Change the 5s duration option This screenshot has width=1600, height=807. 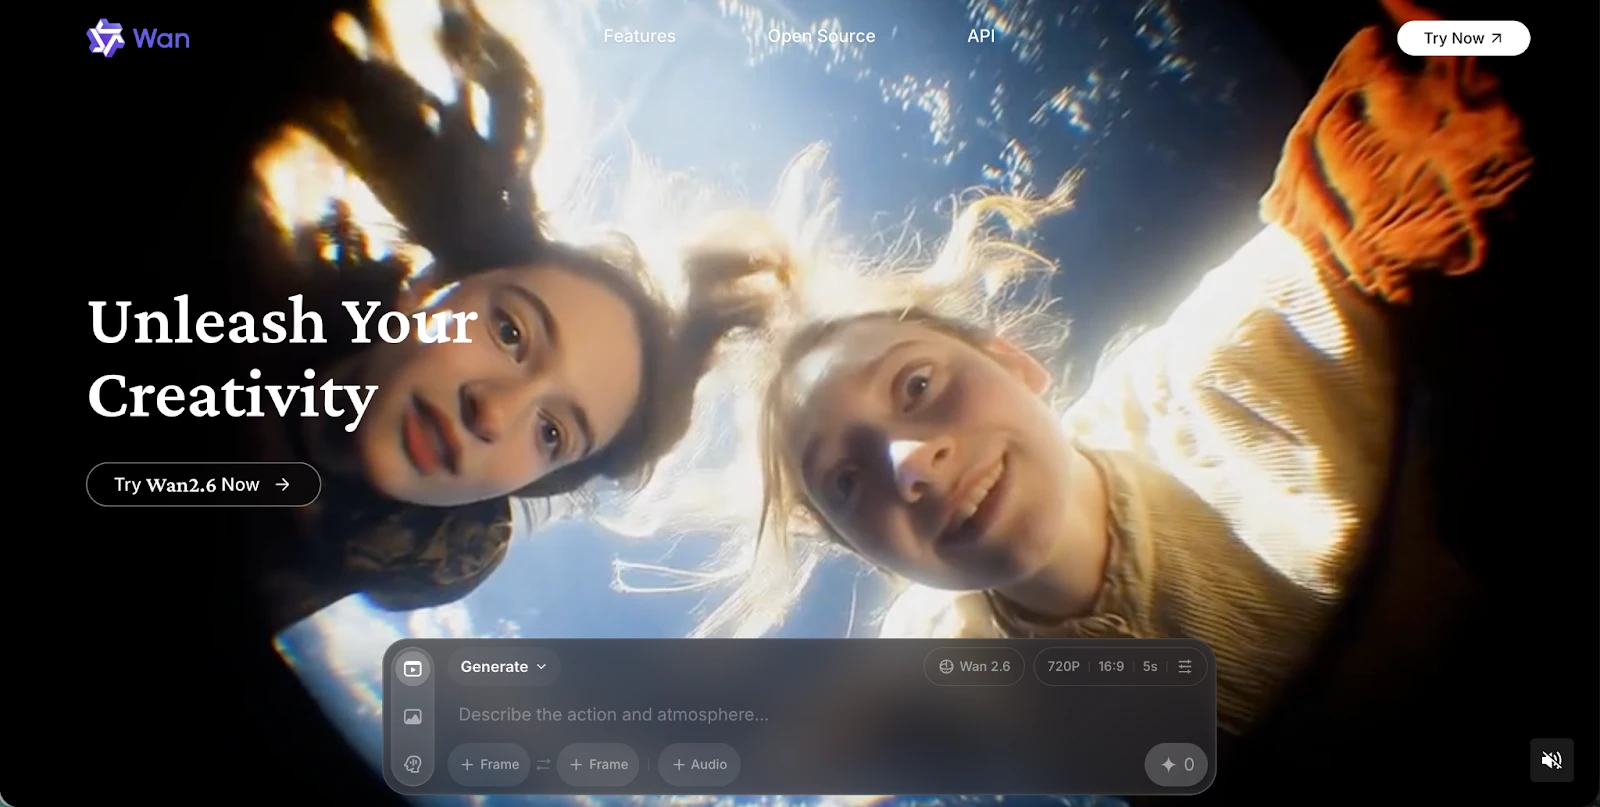(1150, 667)
